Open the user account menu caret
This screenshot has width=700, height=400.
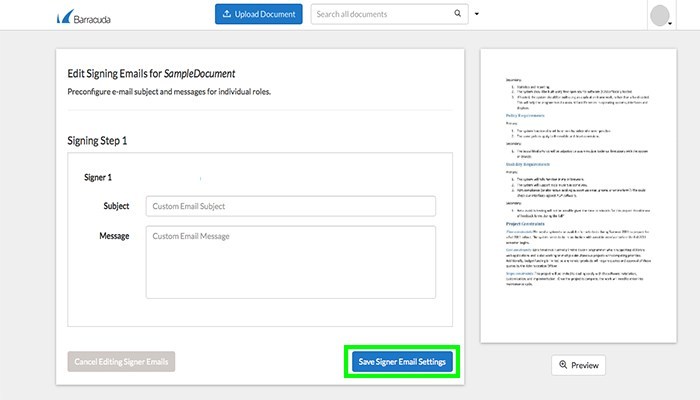tap(671, 24)
